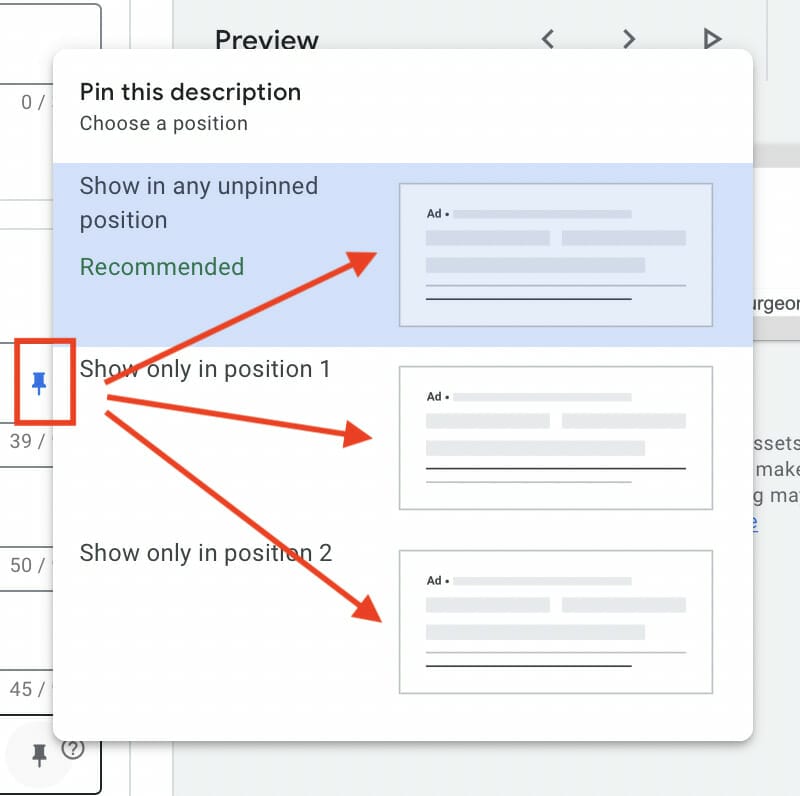Select the unpinned position ad preview thumbnail
The height and width of the screenshot is (796, 800).
[555, 254]
